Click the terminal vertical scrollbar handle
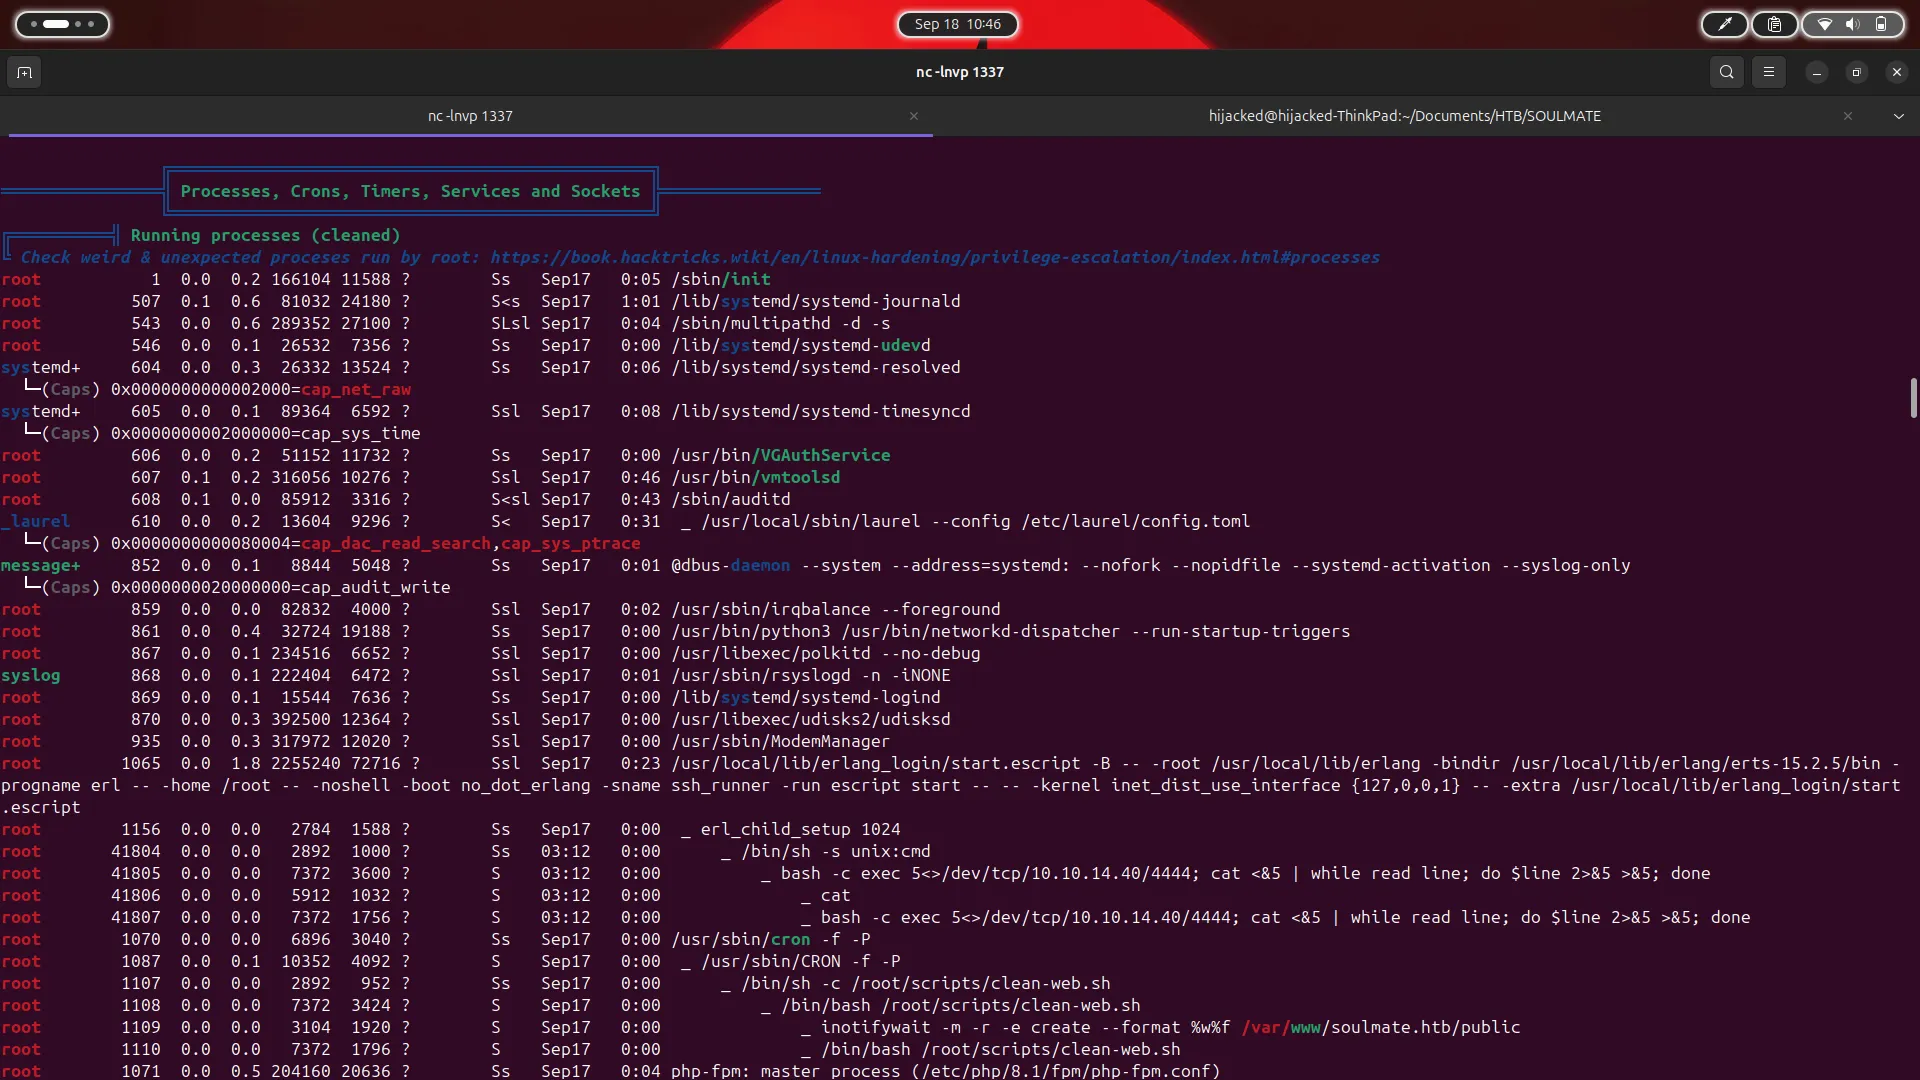 point(1913,398)
